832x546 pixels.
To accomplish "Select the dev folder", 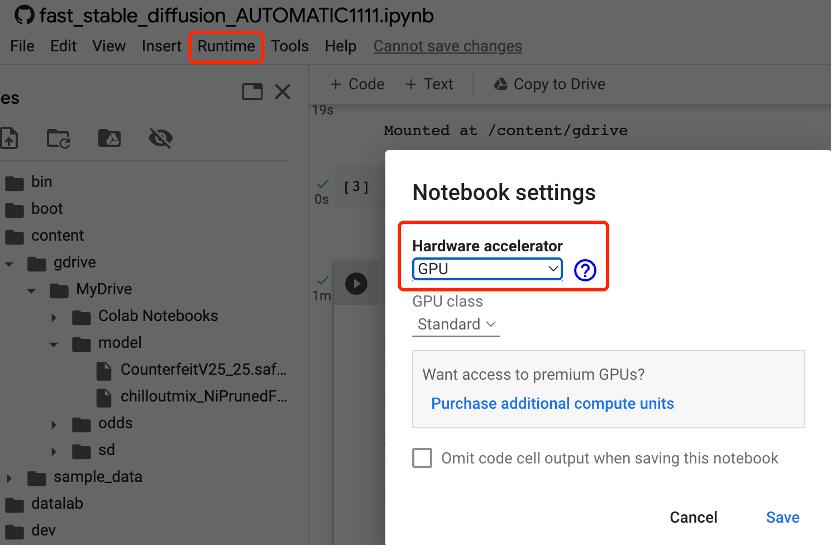I will (x=30, y=531).
